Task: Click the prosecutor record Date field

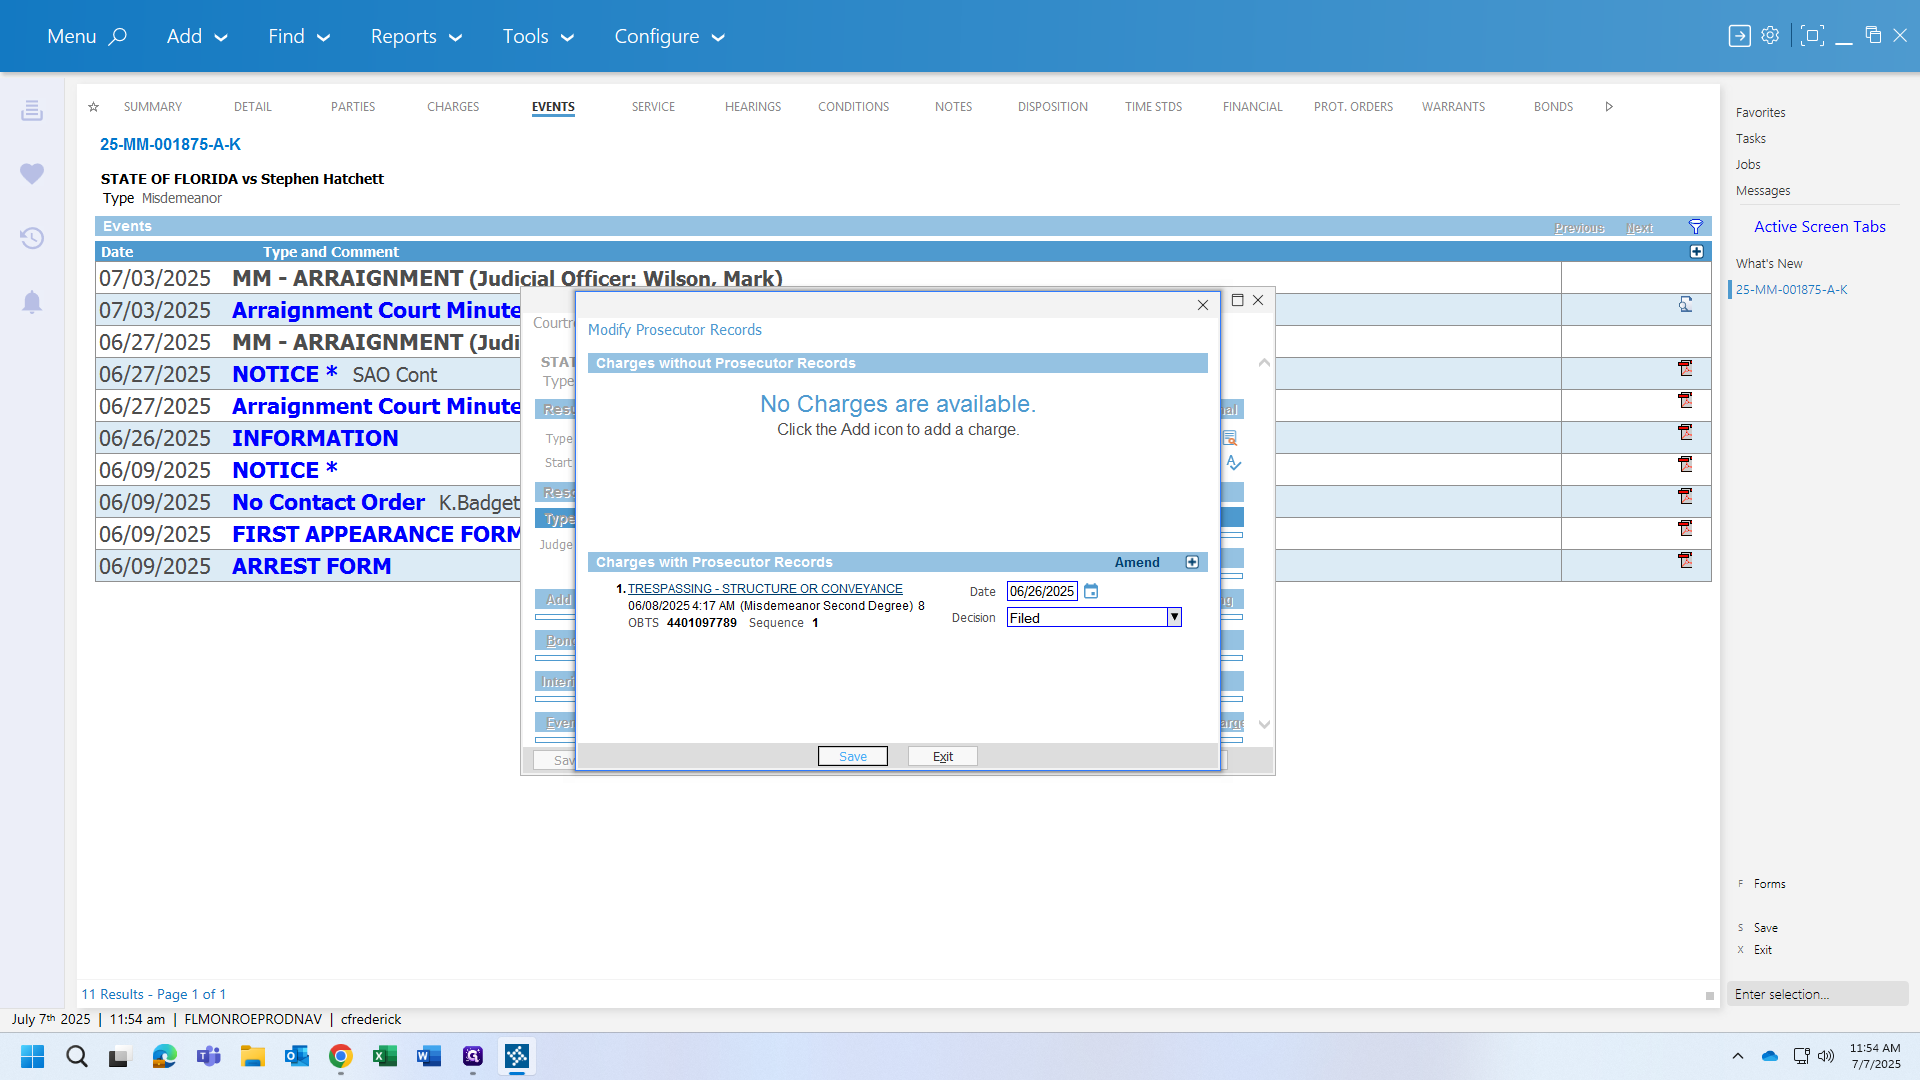Action: 1042,591
